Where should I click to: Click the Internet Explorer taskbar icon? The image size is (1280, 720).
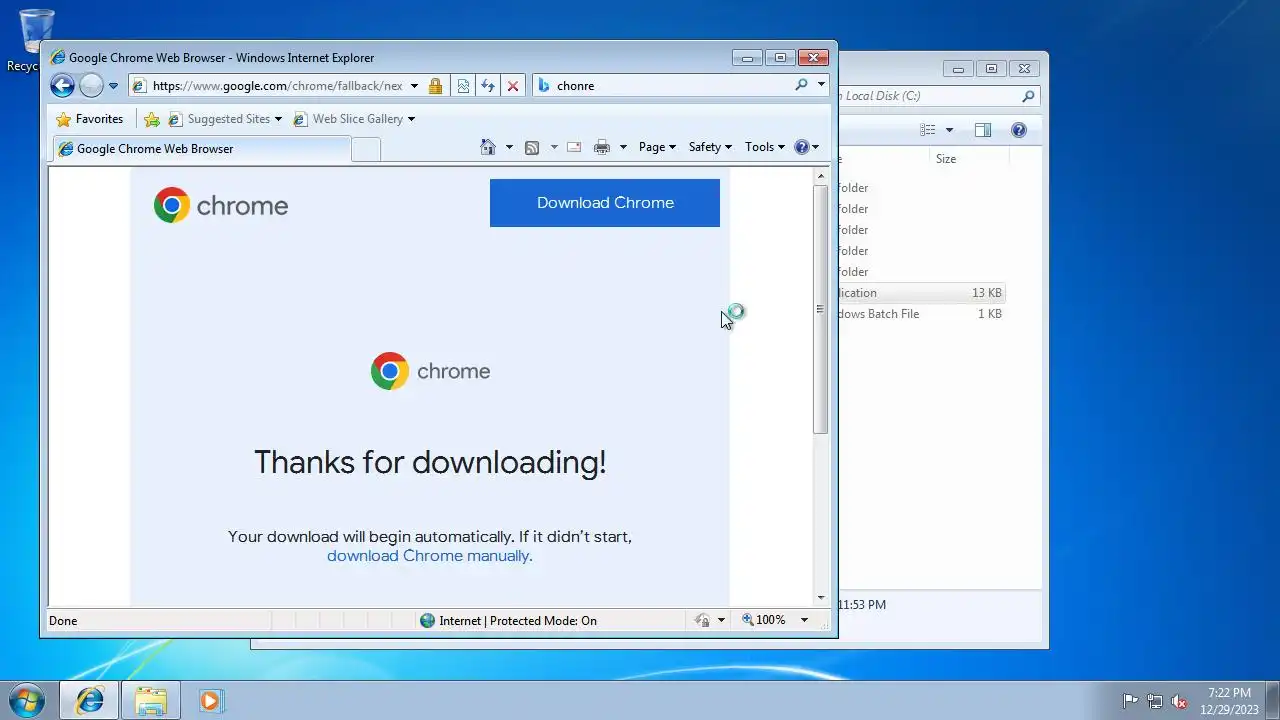pyautogui.click(x=89, y=701)
